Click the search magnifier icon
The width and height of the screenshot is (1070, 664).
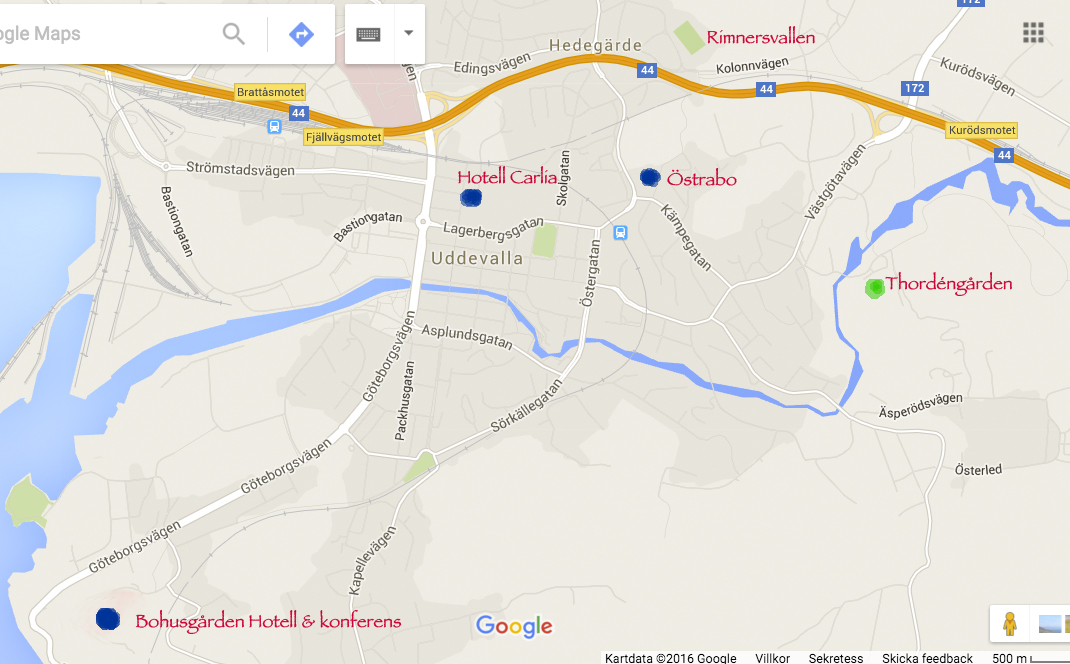pos(233,33)
